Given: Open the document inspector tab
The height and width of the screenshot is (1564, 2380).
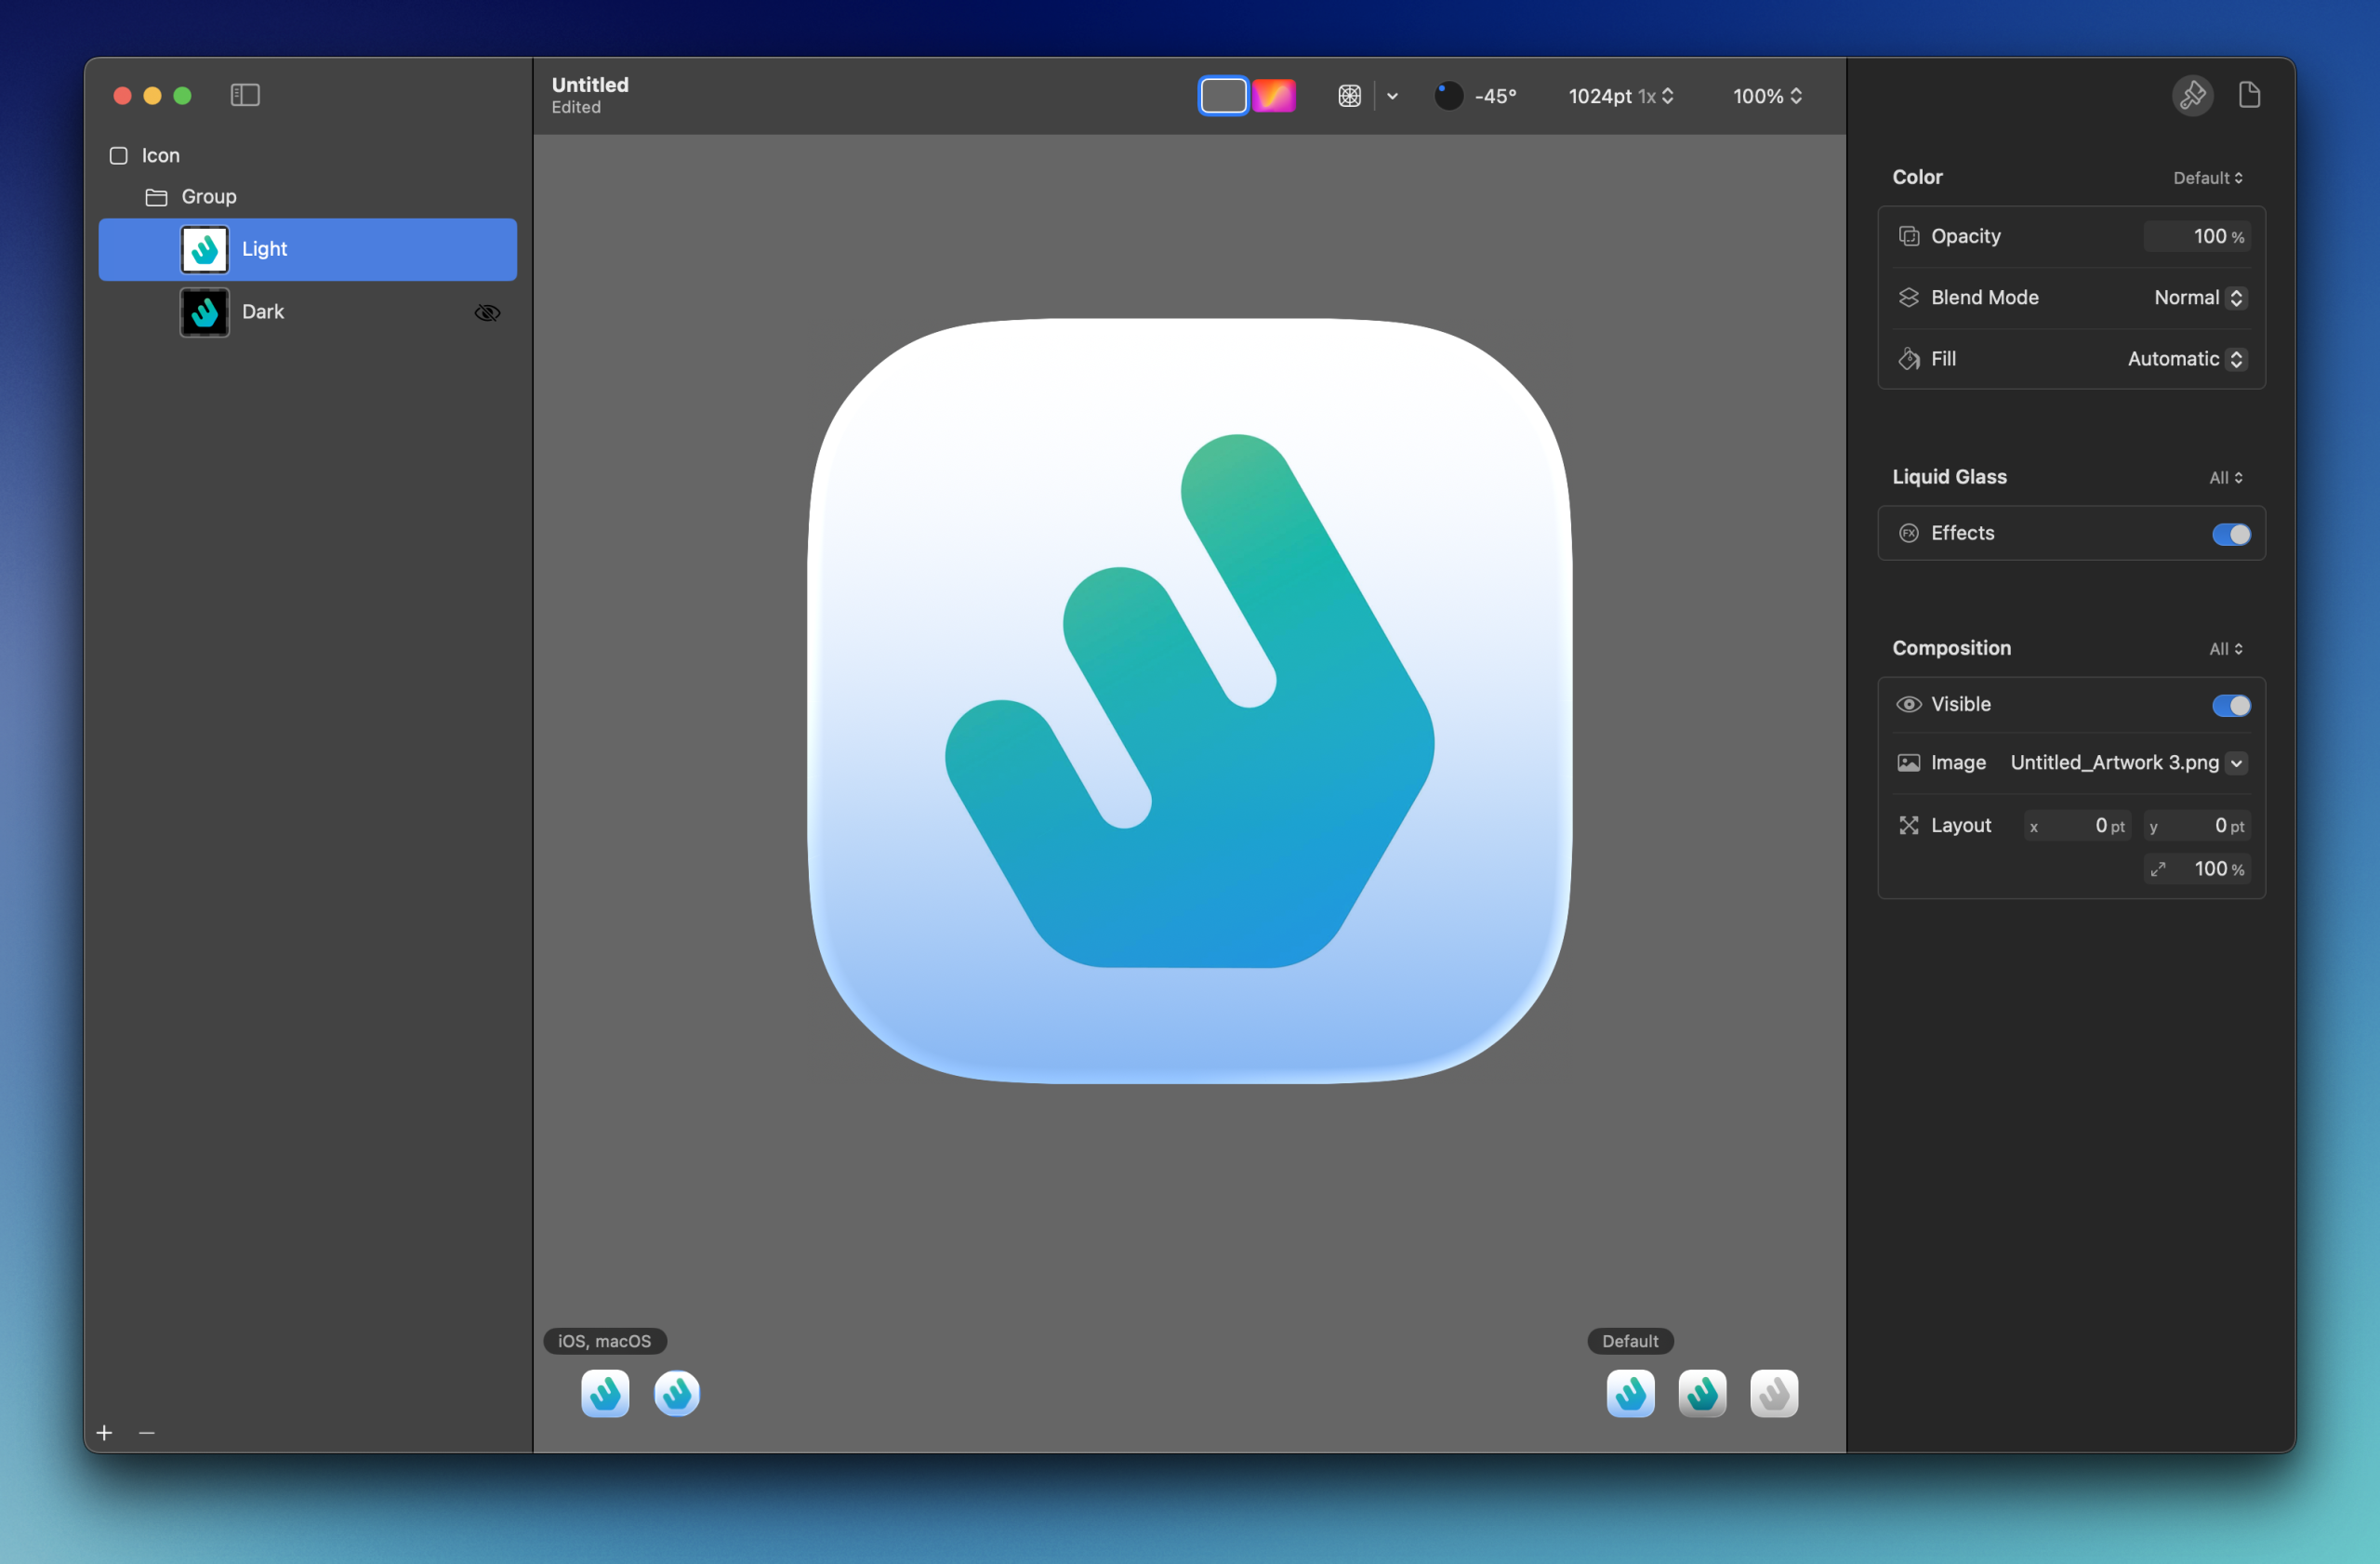Looking at the screenshot, I should click(2249, 95).
